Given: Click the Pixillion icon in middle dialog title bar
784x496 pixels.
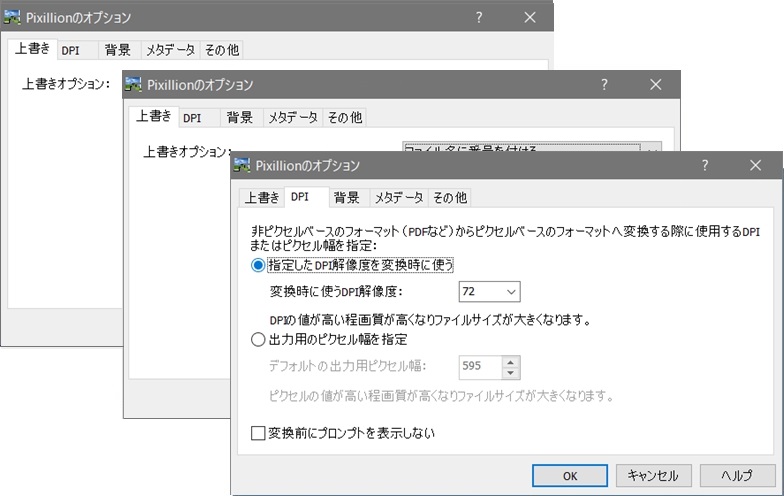Looking at the screenshot, I should coord(133,84).
